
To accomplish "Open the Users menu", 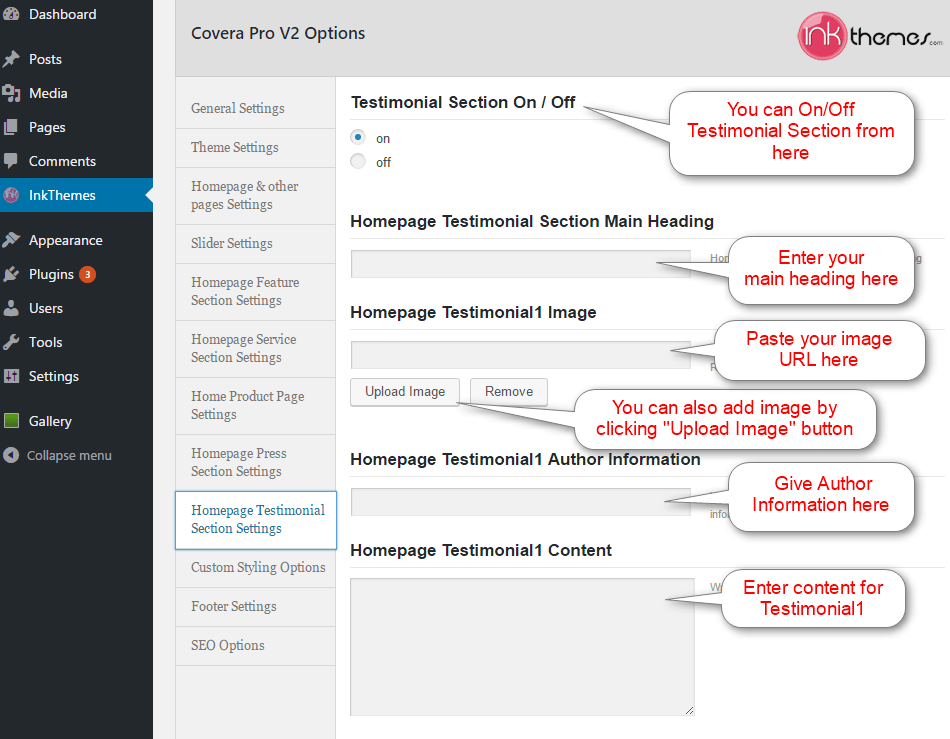I will pyautogui.click(x=76, y=308).
